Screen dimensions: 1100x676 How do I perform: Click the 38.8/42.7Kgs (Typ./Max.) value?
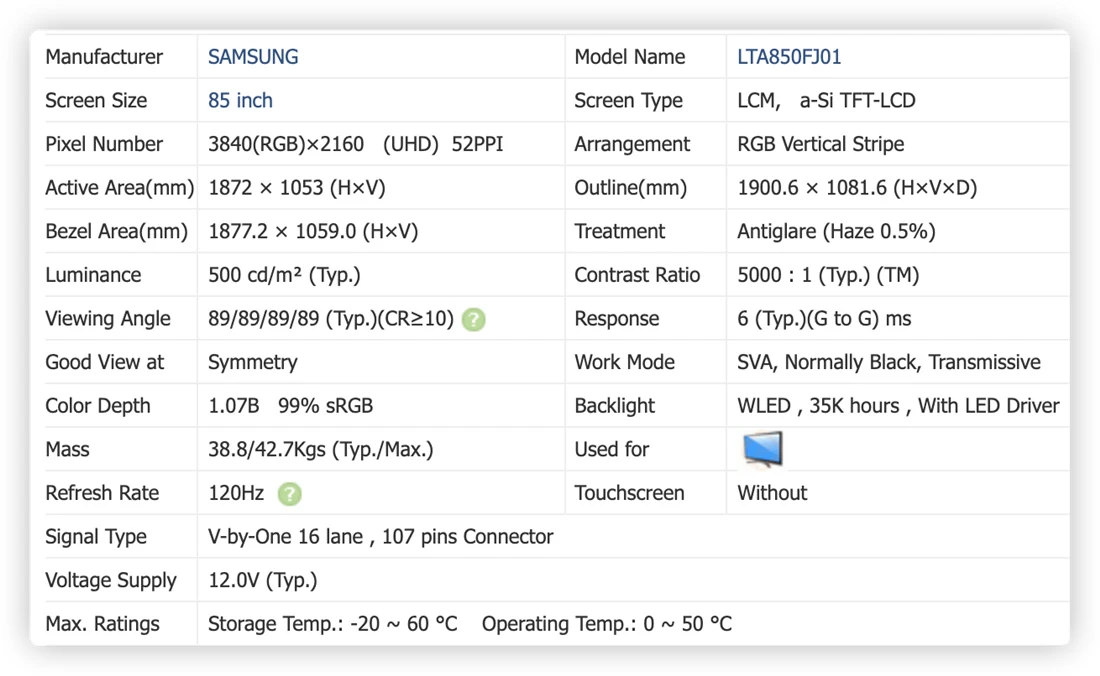(x=321, y=449)
